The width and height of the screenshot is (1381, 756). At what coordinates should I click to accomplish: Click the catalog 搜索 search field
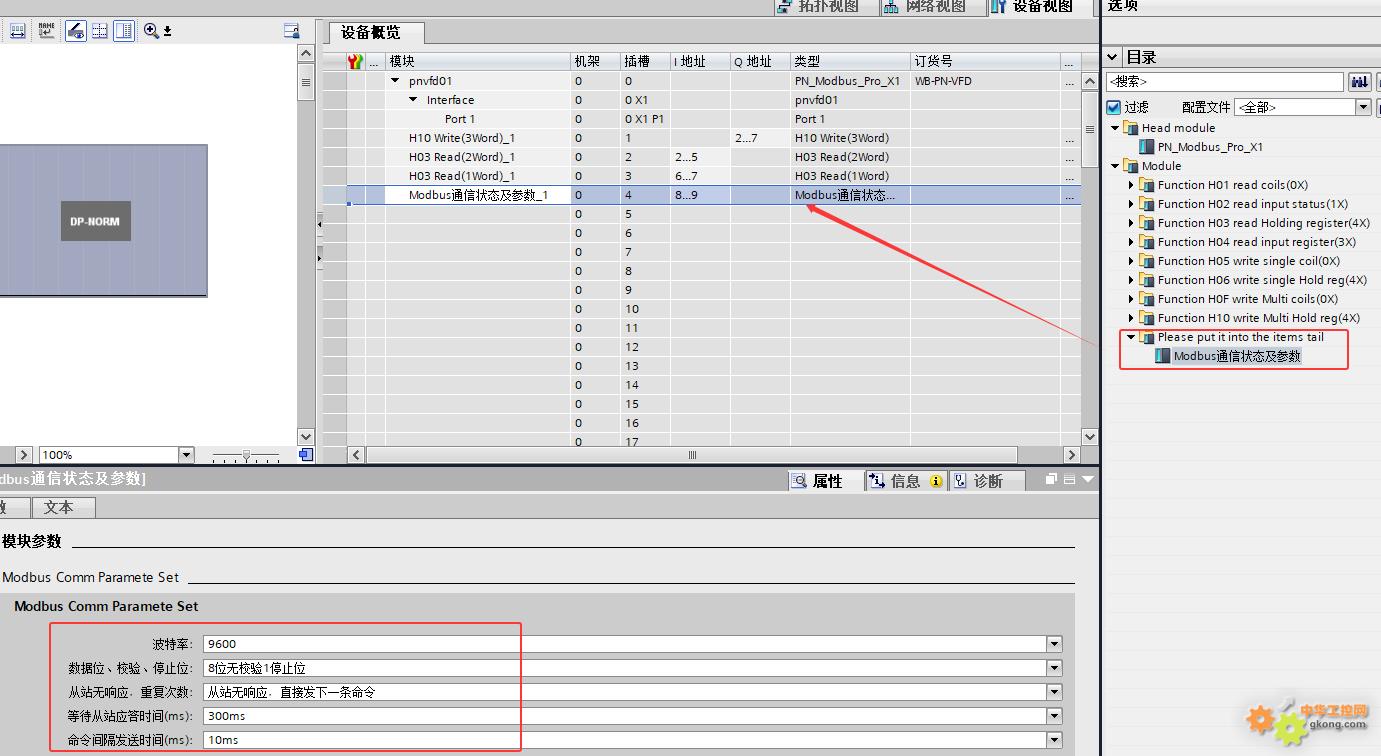tap(1224, 82)
